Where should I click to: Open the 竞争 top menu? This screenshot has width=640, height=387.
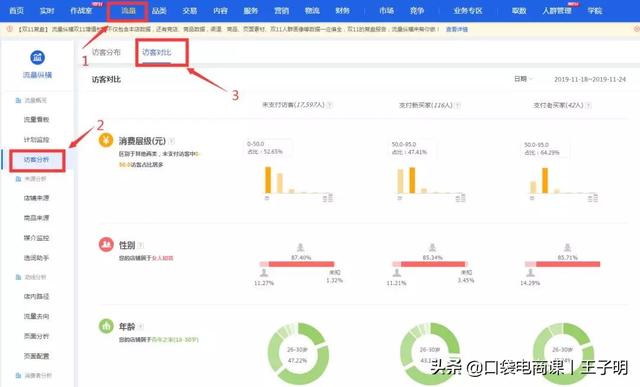coord(417,11)
